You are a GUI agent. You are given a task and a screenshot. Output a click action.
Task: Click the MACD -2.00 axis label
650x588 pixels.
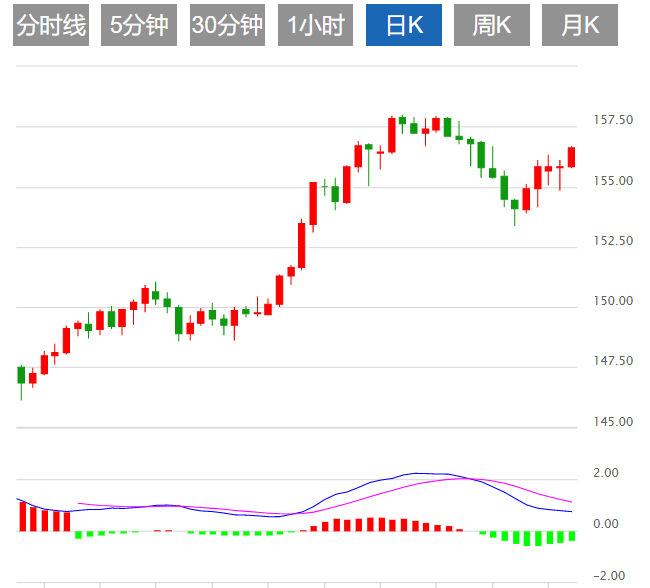[x=609, y=576]
